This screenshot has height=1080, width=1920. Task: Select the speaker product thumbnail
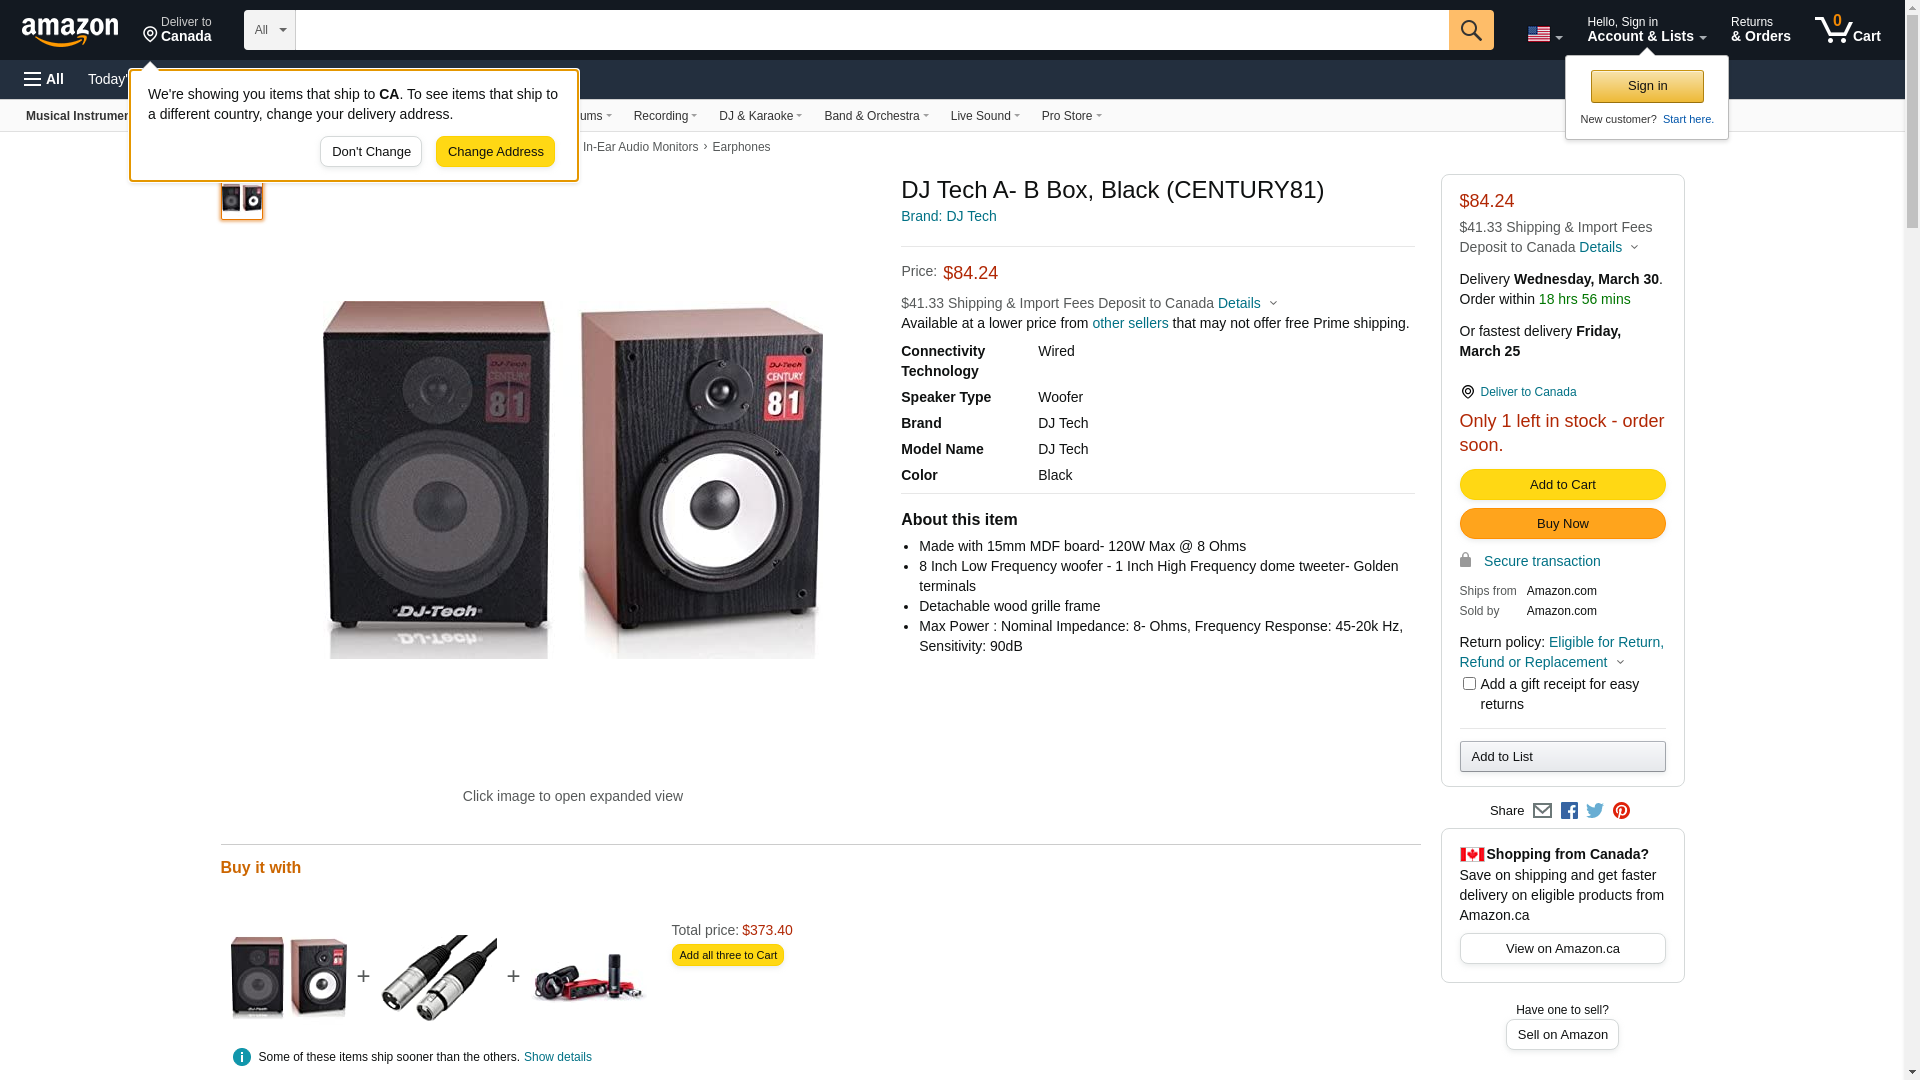pos(242,199)
